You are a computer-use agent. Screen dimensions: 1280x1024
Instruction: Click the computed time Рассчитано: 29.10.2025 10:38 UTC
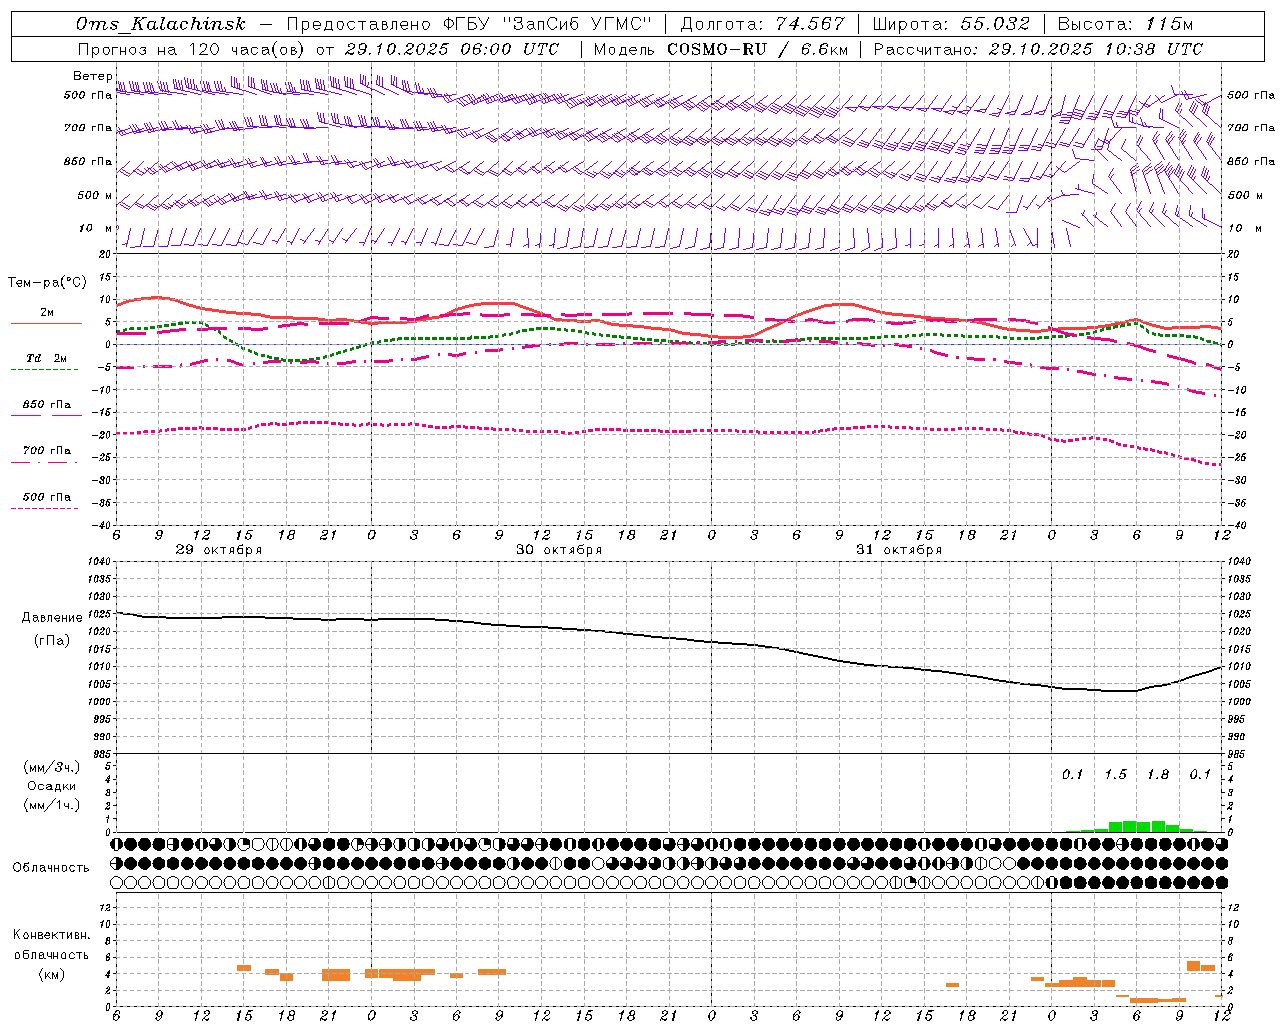pyautogui.click(x=1038, y=49)
